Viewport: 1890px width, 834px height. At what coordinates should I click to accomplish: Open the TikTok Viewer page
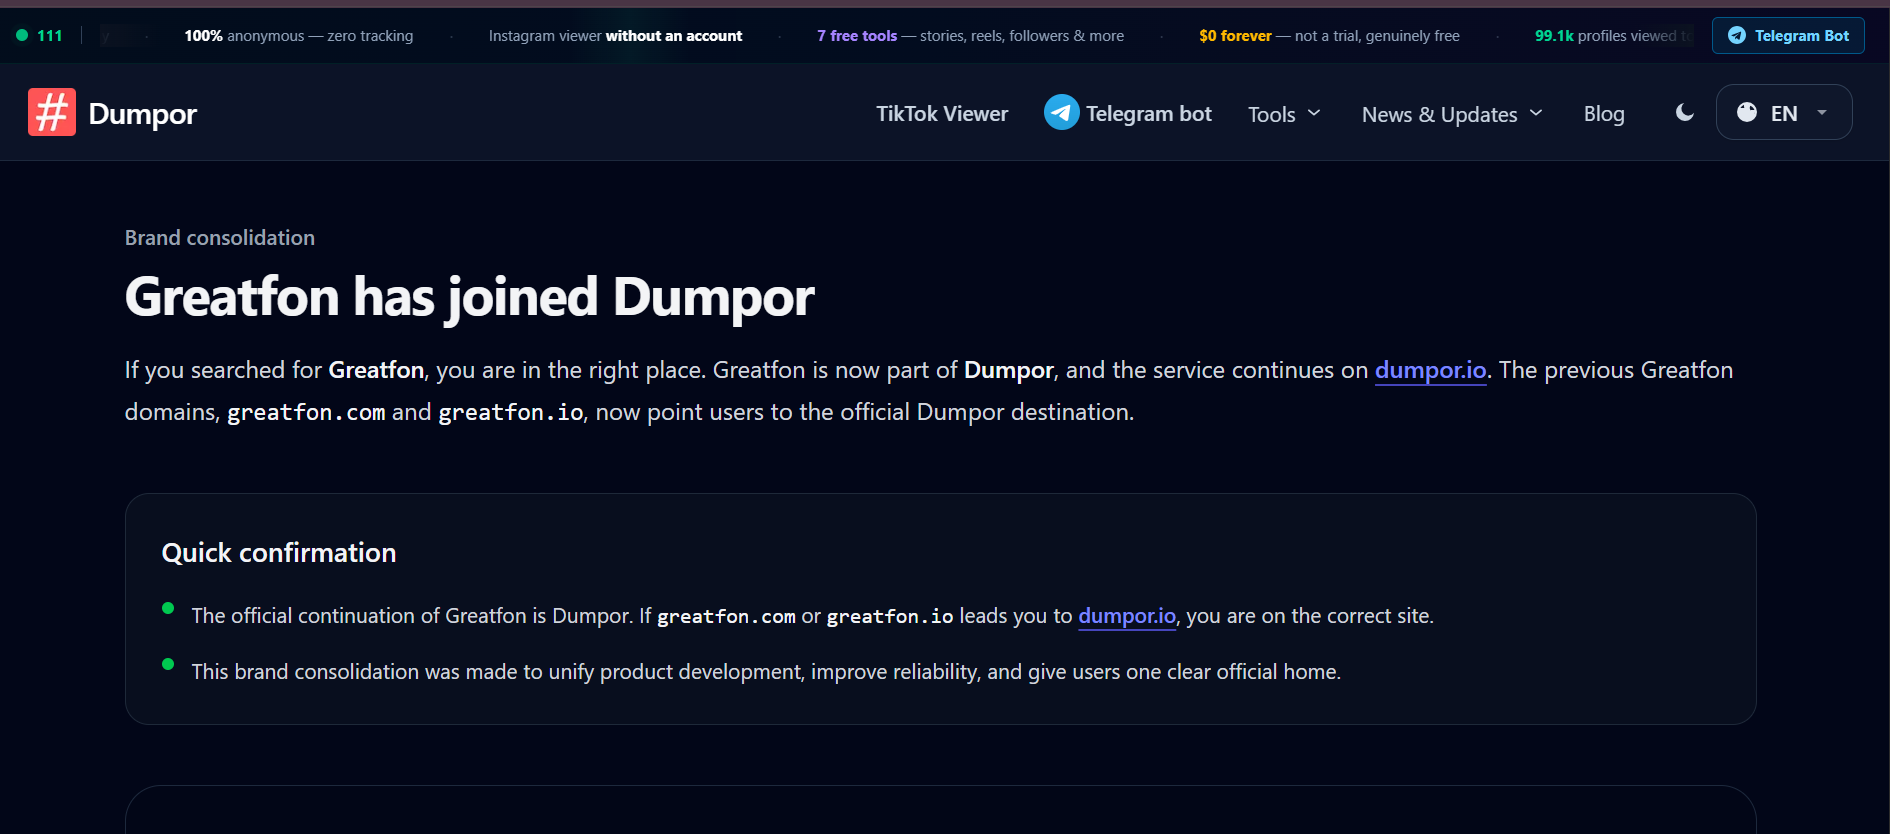[942, 114]
